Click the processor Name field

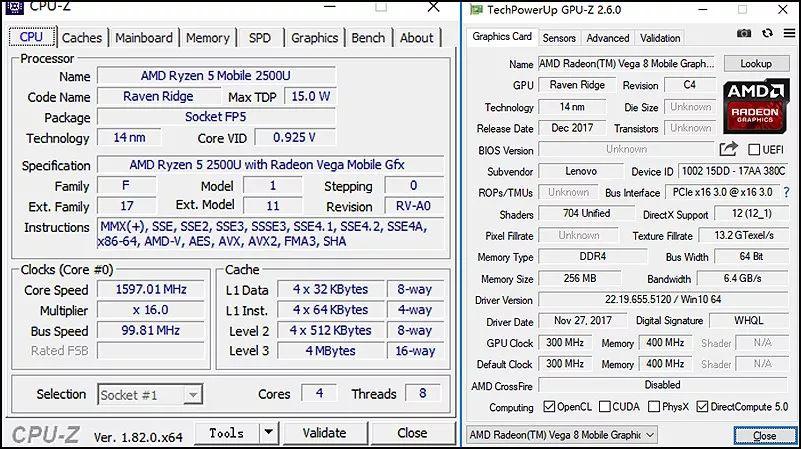216,76
